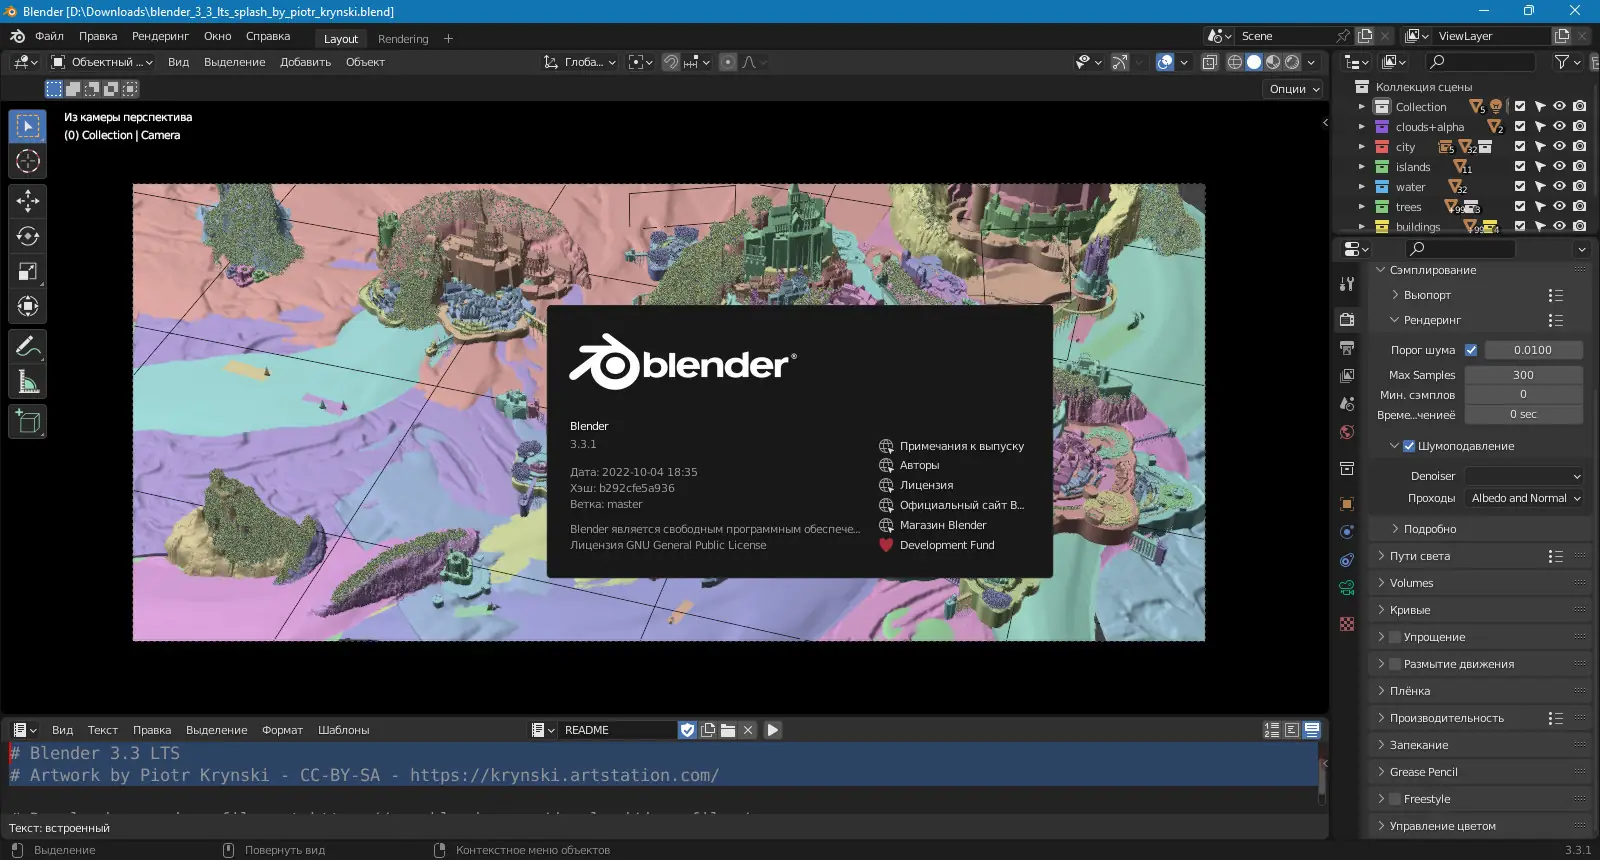Switch viewport to wireframe shading

click(1235, 62)
